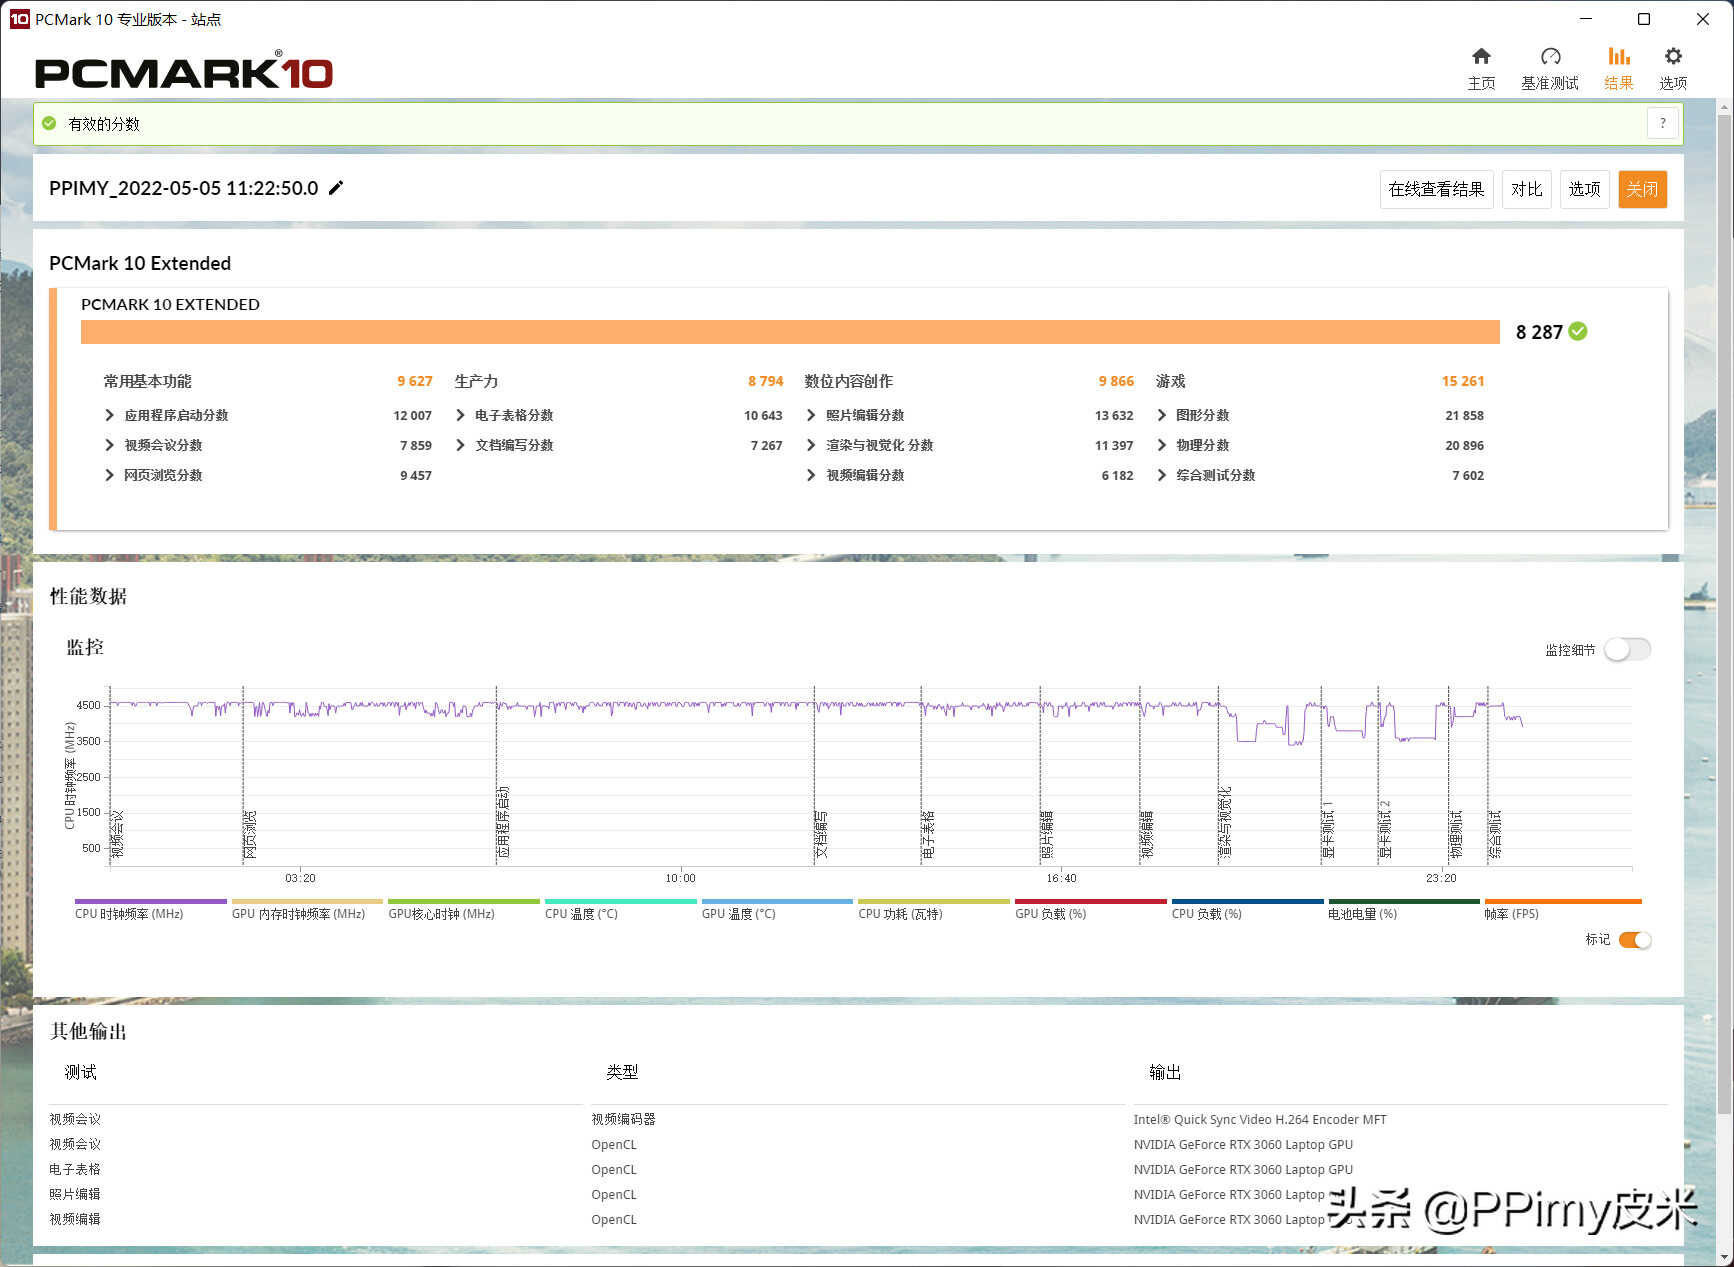Select 电池电量 (%) legend swatch
1734x1267 pixels.
click(1404, 901)
